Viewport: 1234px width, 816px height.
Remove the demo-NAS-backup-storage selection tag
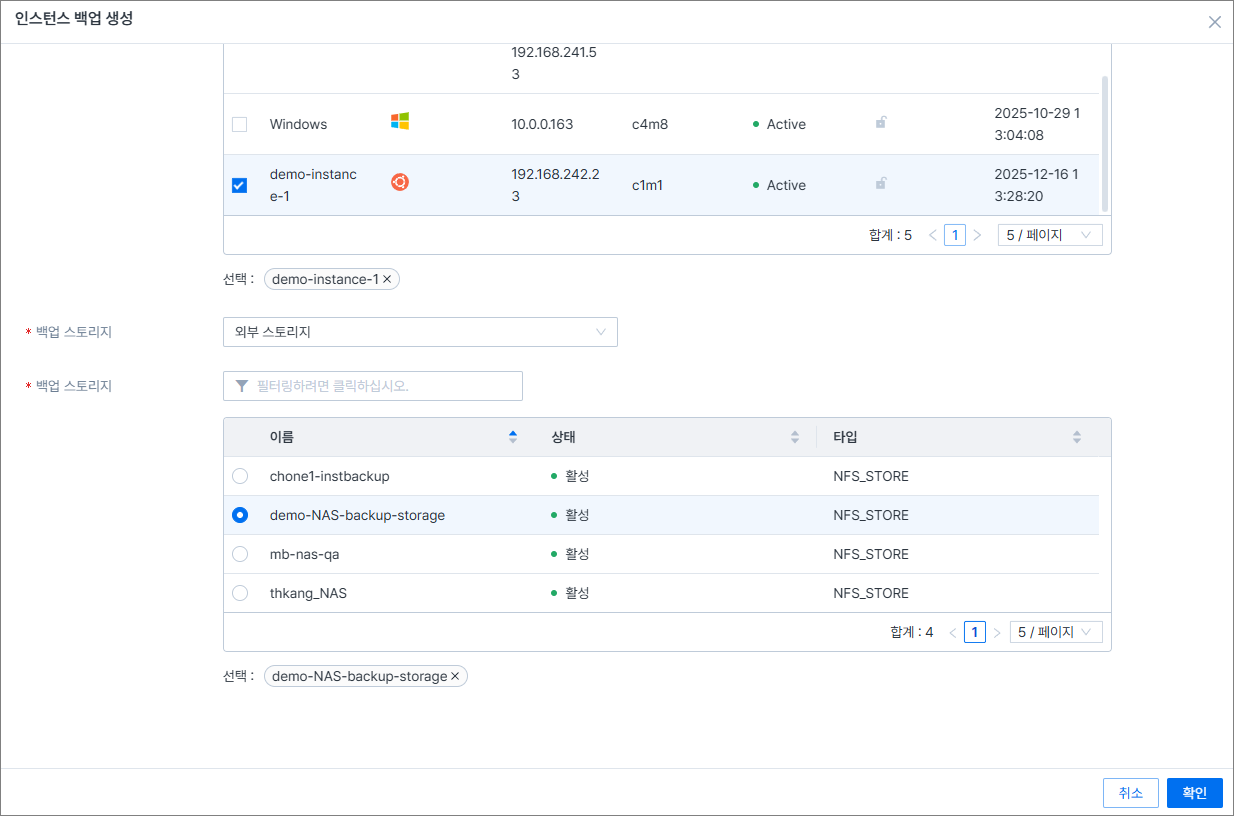coord(455,677)
